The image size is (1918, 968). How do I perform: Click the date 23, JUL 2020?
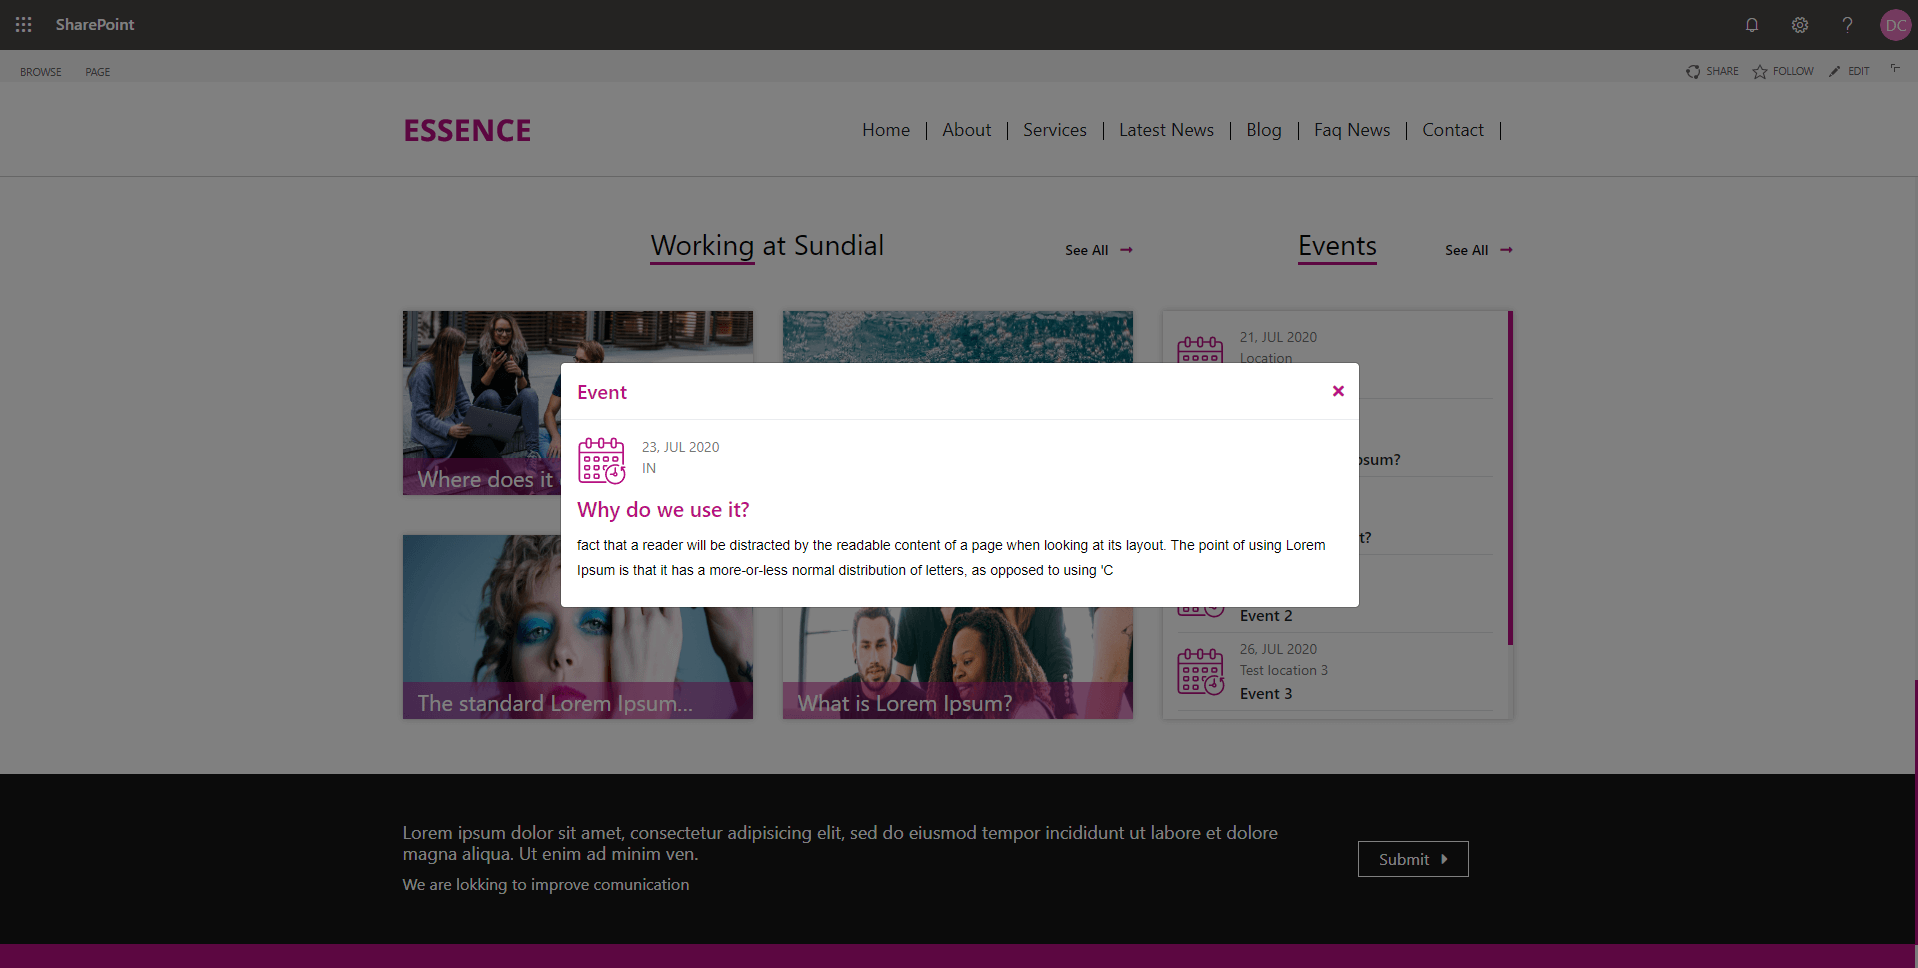tap(681, 447)
